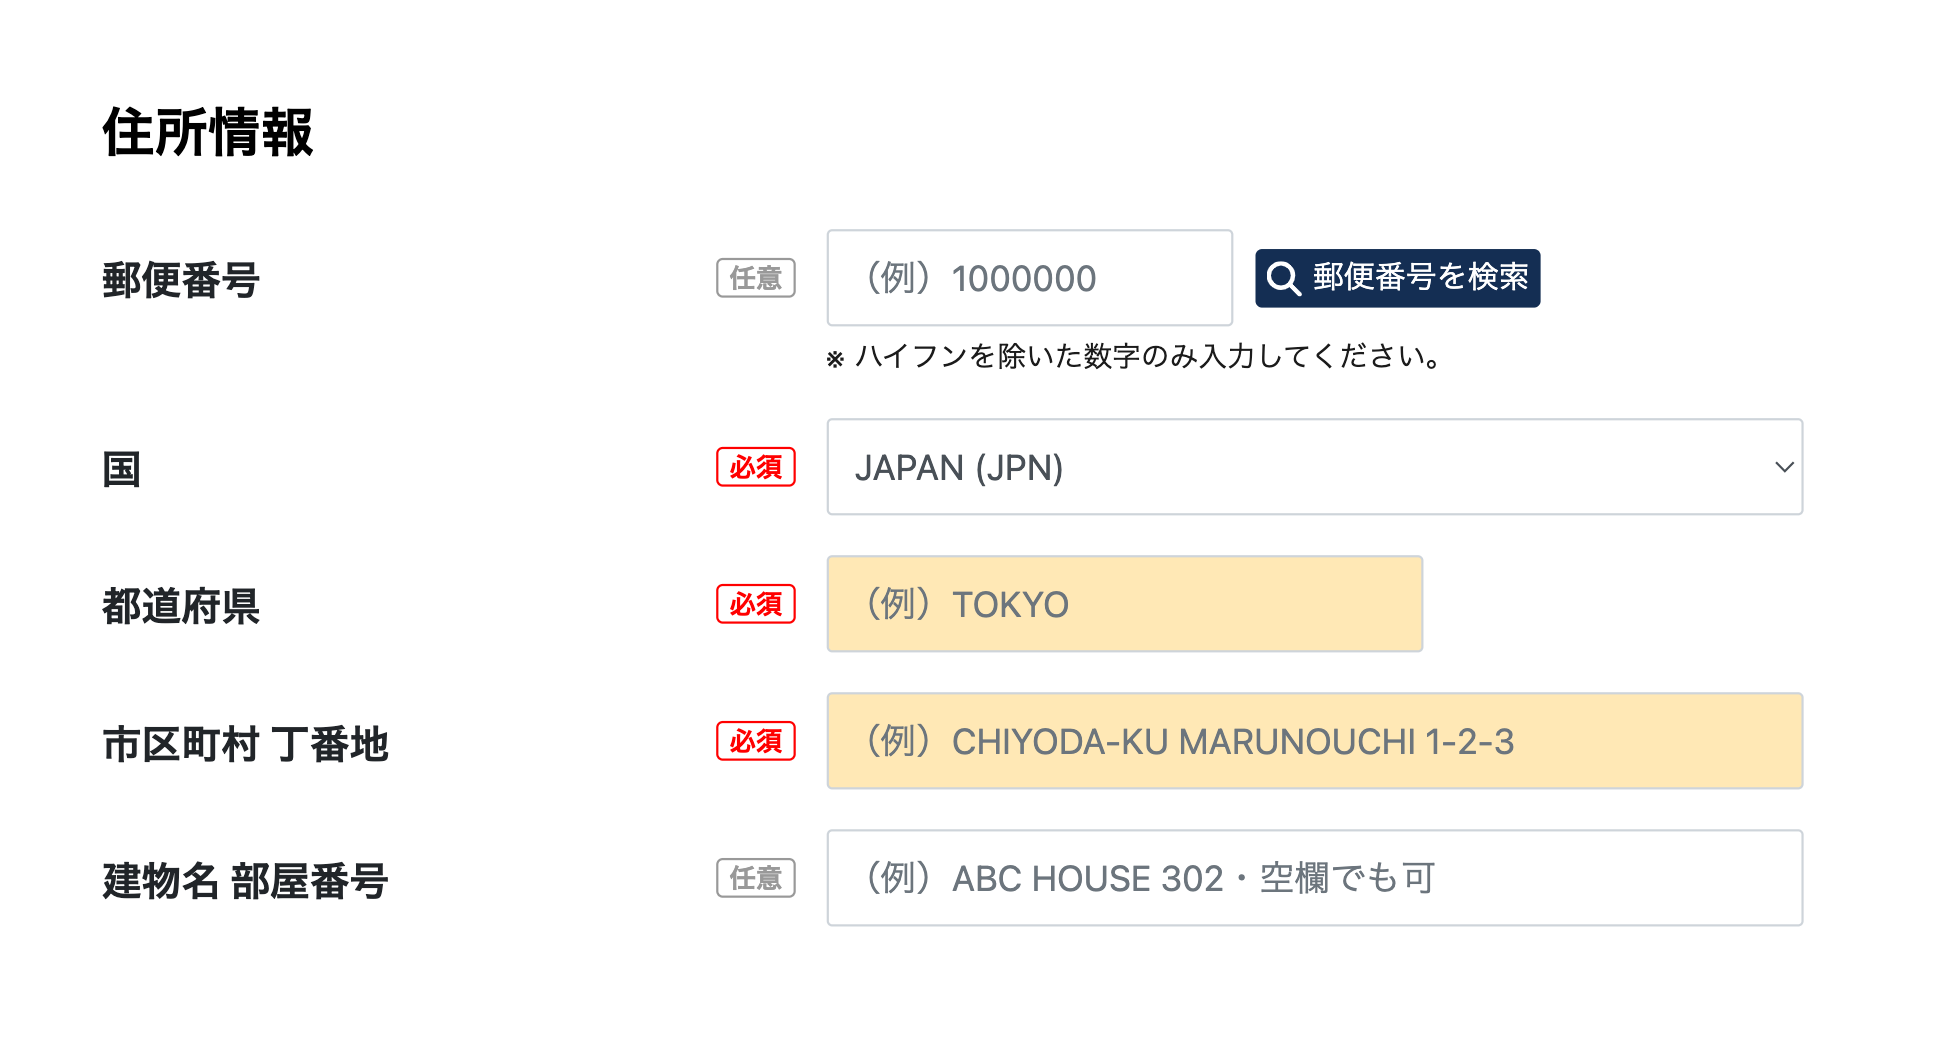Click the chevron arrow of country select
The image size is (1944, 1057).
(x=1784, y=467)
